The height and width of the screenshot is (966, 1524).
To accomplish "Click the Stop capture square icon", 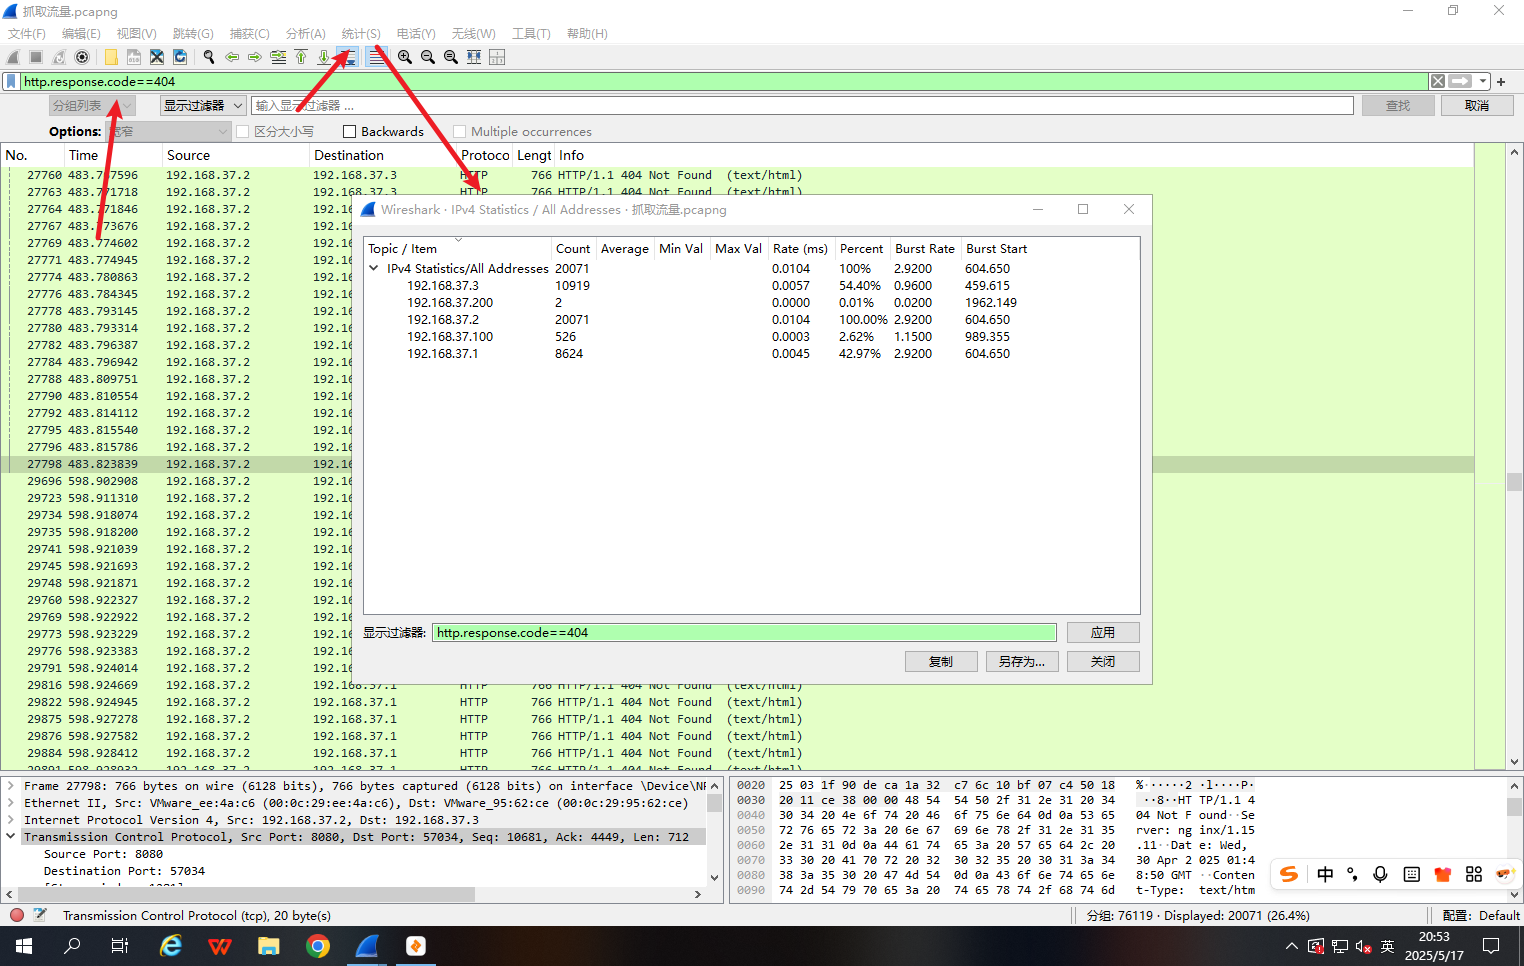I will 36,57.
